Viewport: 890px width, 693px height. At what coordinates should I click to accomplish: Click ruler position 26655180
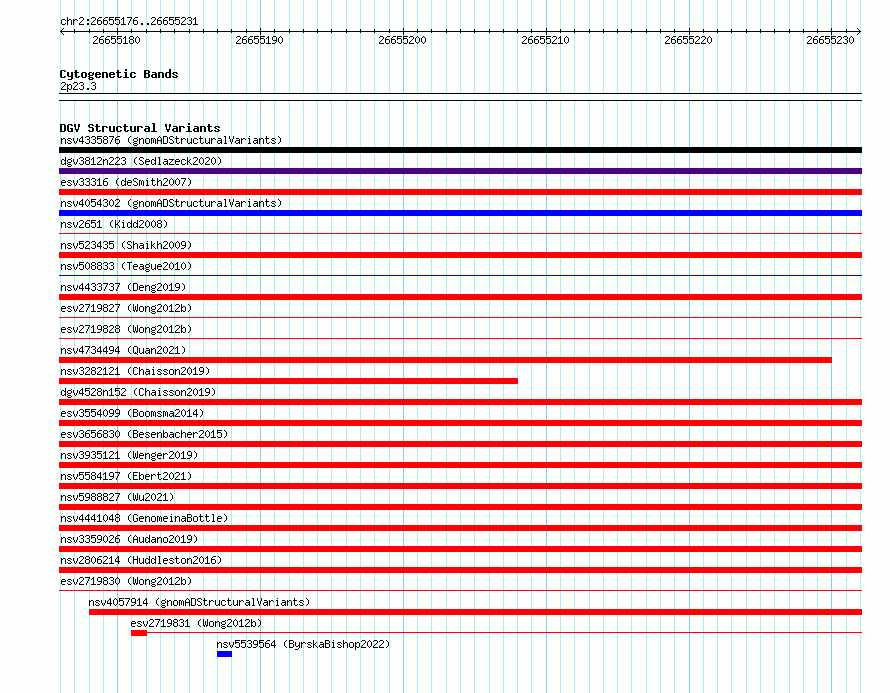pos(116,40)
